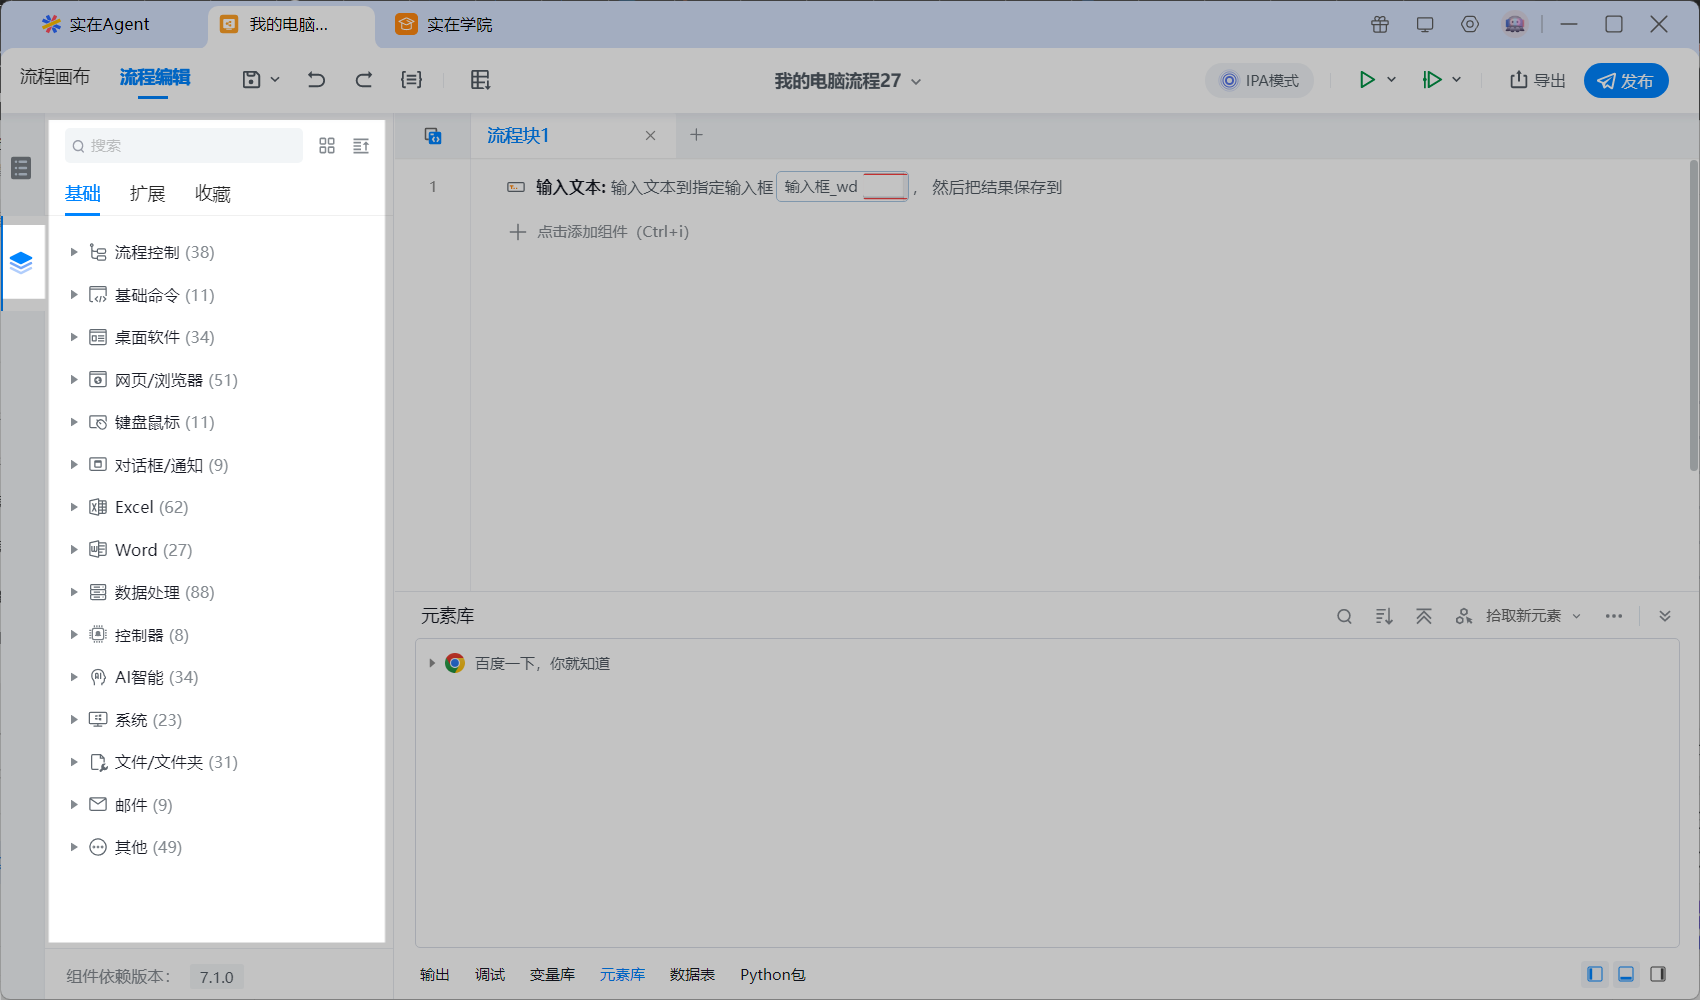Open the 输出 bottom tab
The height and width of the screenshot is (1000, 1700).
[x=435, y=974]
